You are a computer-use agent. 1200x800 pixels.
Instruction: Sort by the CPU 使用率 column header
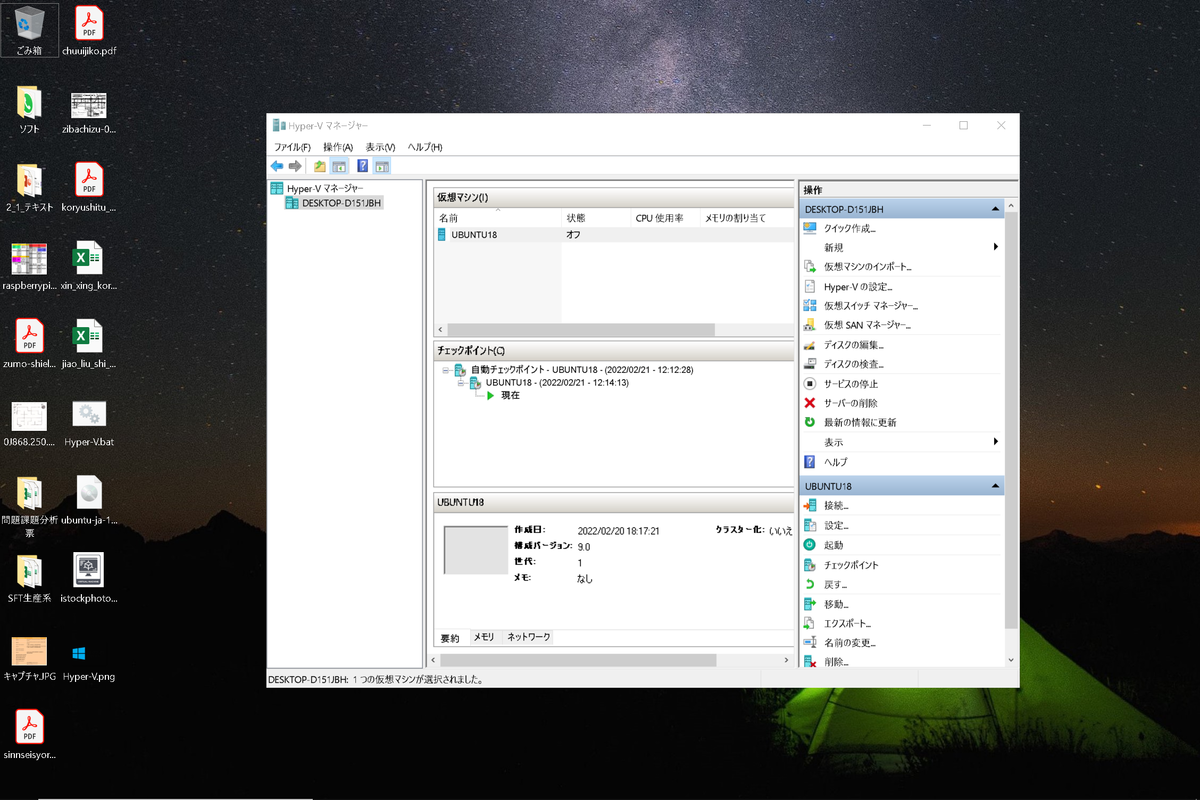click(x=665, y=218)
